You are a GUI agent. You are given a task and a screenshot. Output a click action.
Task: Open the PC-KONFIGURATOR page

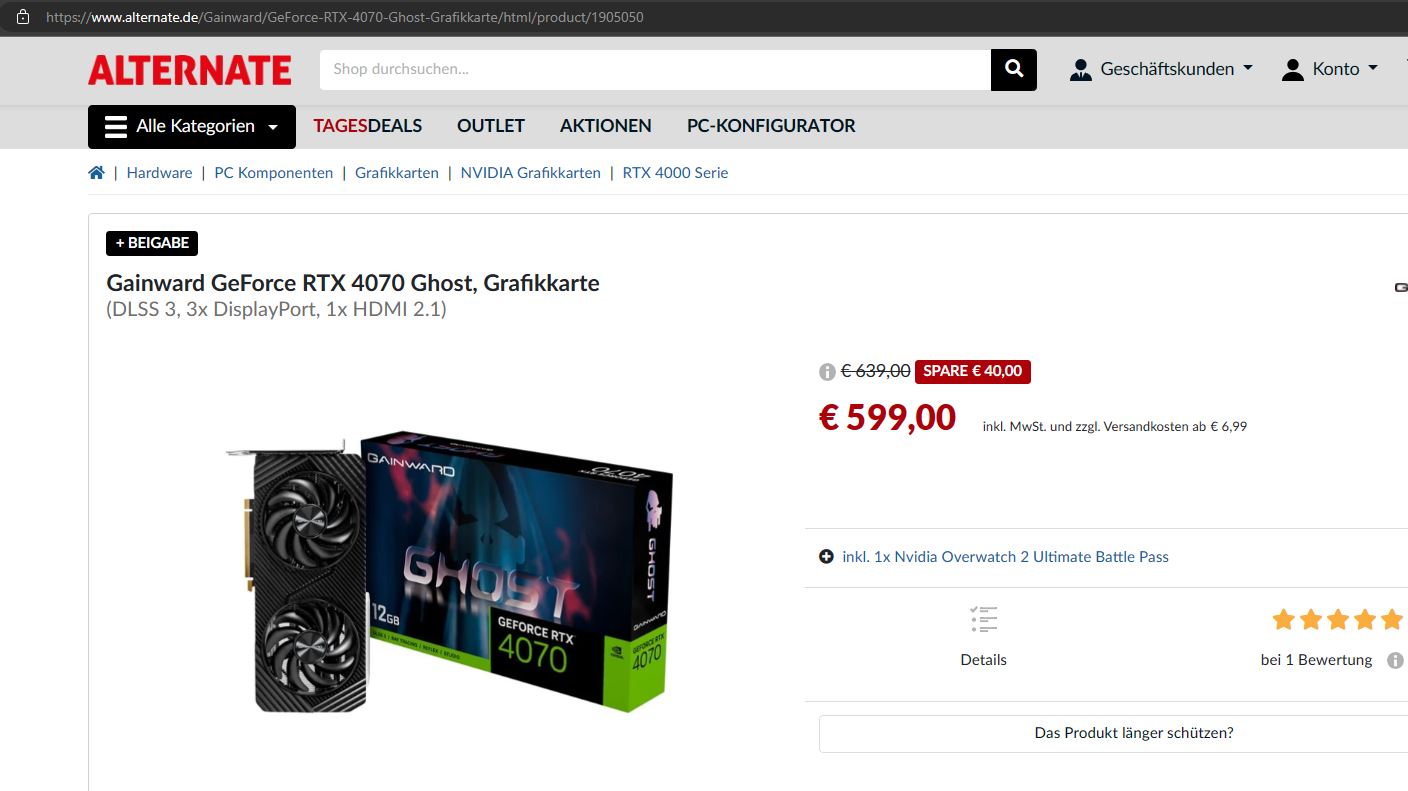(771, 126)
